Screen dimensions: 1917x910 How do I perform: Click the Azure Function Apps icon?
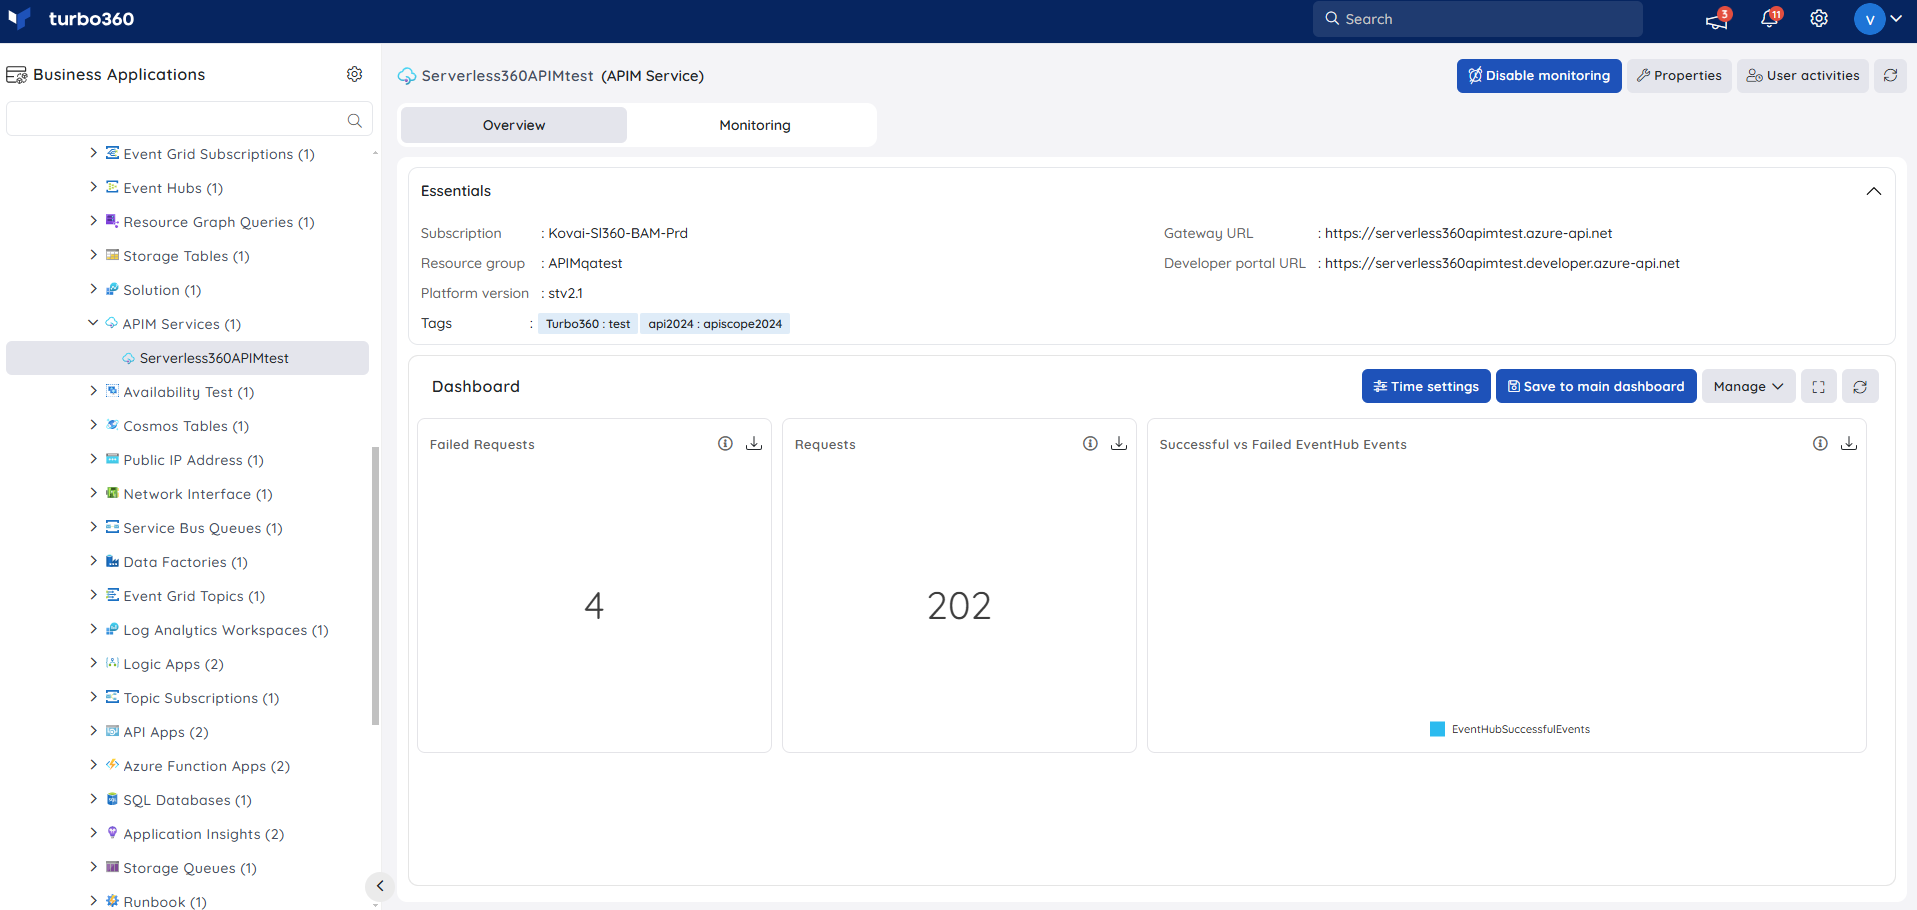(x=112, y=765)
